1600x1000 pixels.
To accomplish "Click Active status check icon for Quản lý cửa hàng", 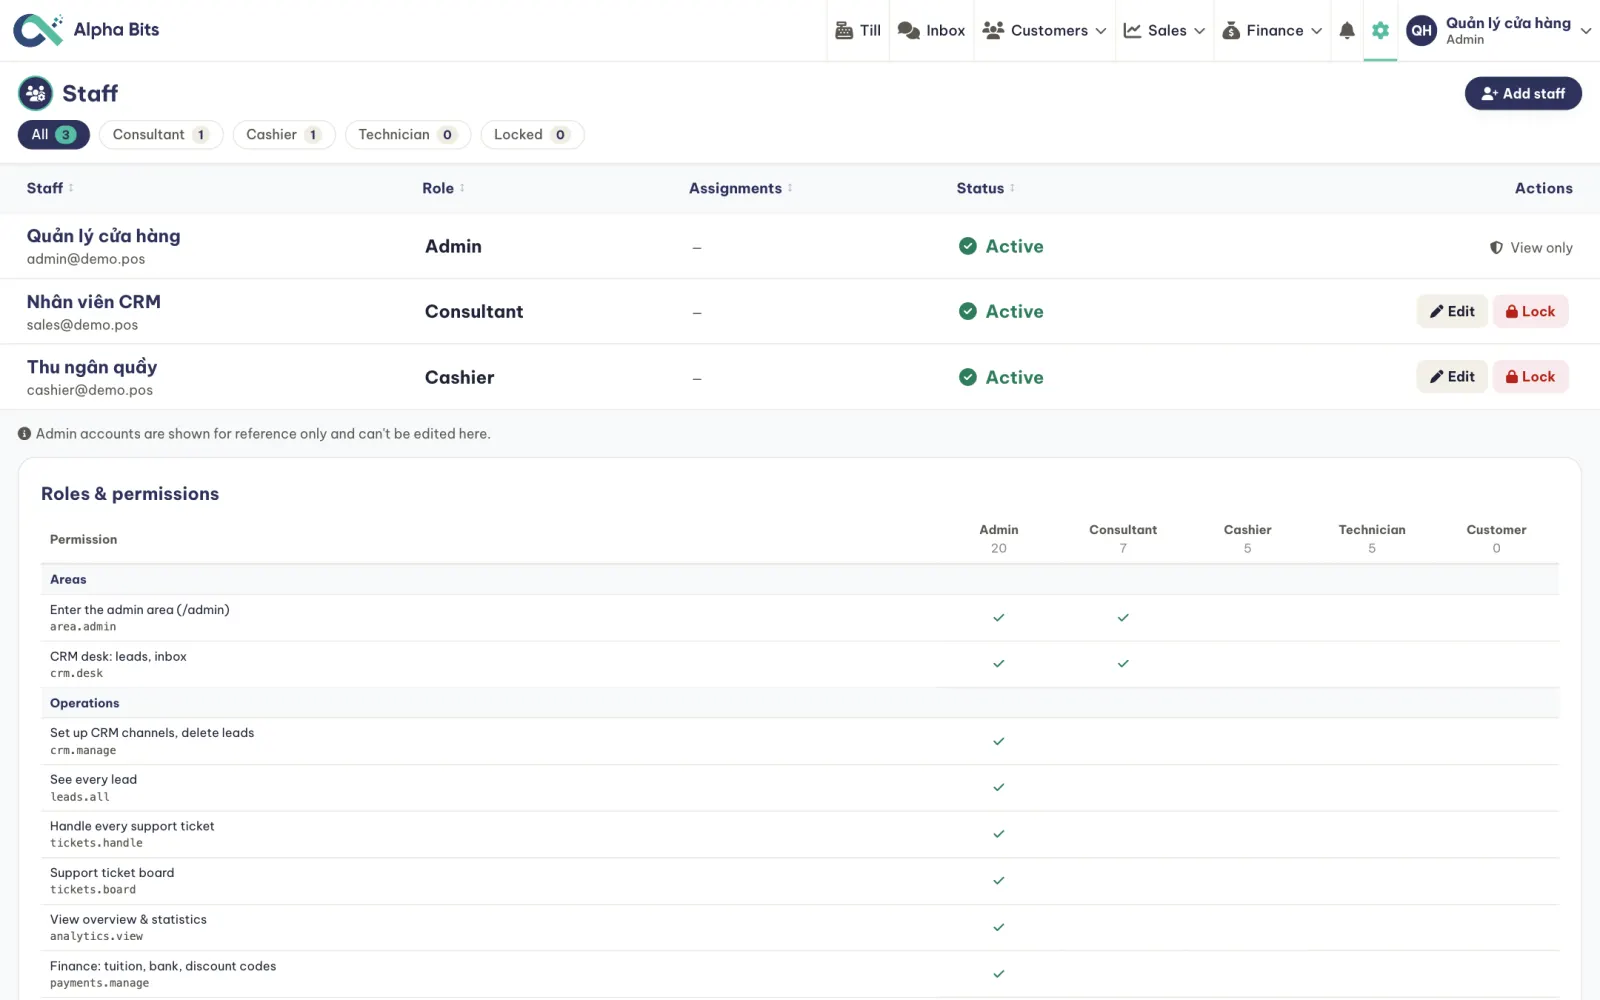I will click(967, 246).
